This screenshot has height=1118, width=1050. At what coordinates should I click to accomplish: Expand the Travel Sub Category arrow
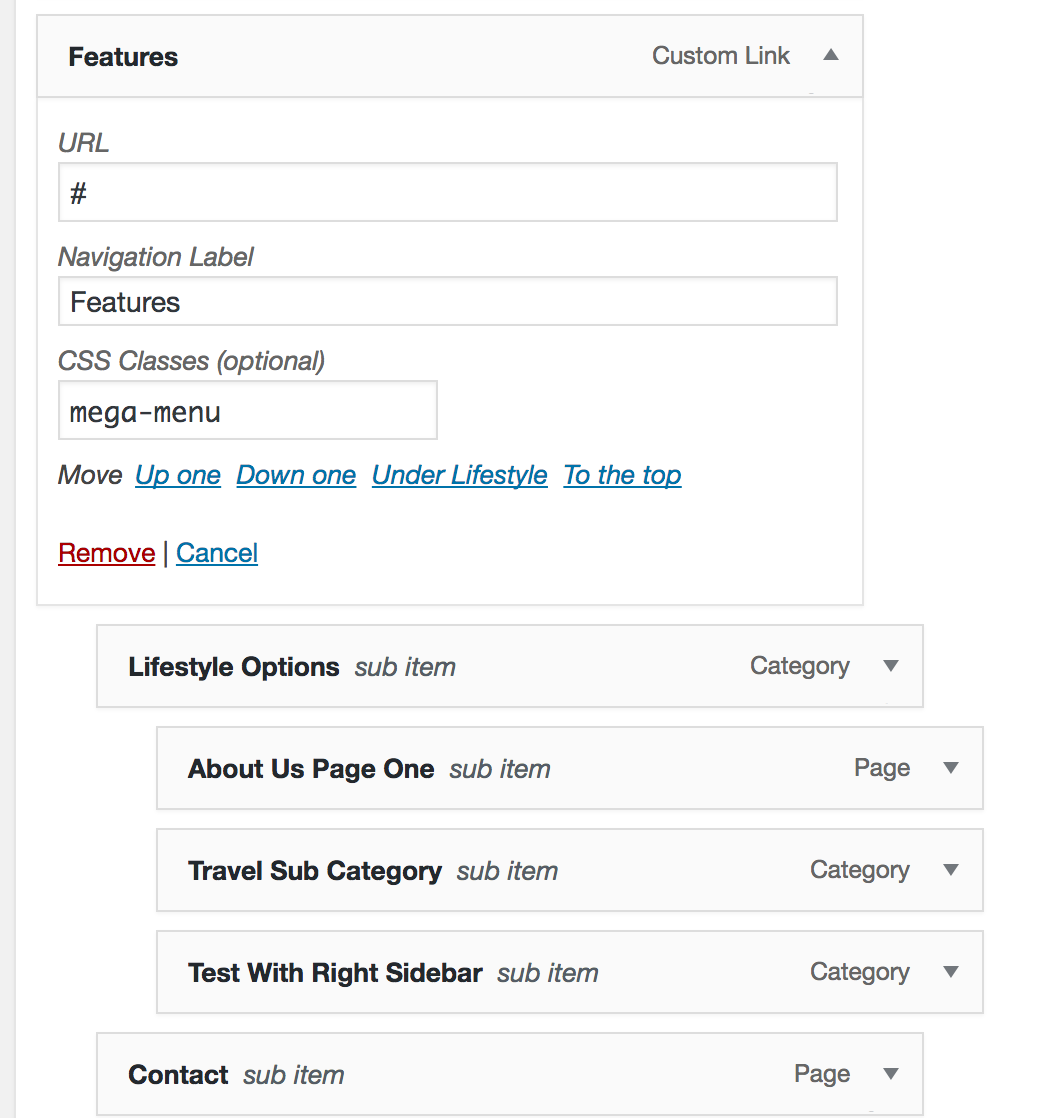click(951, 870)
